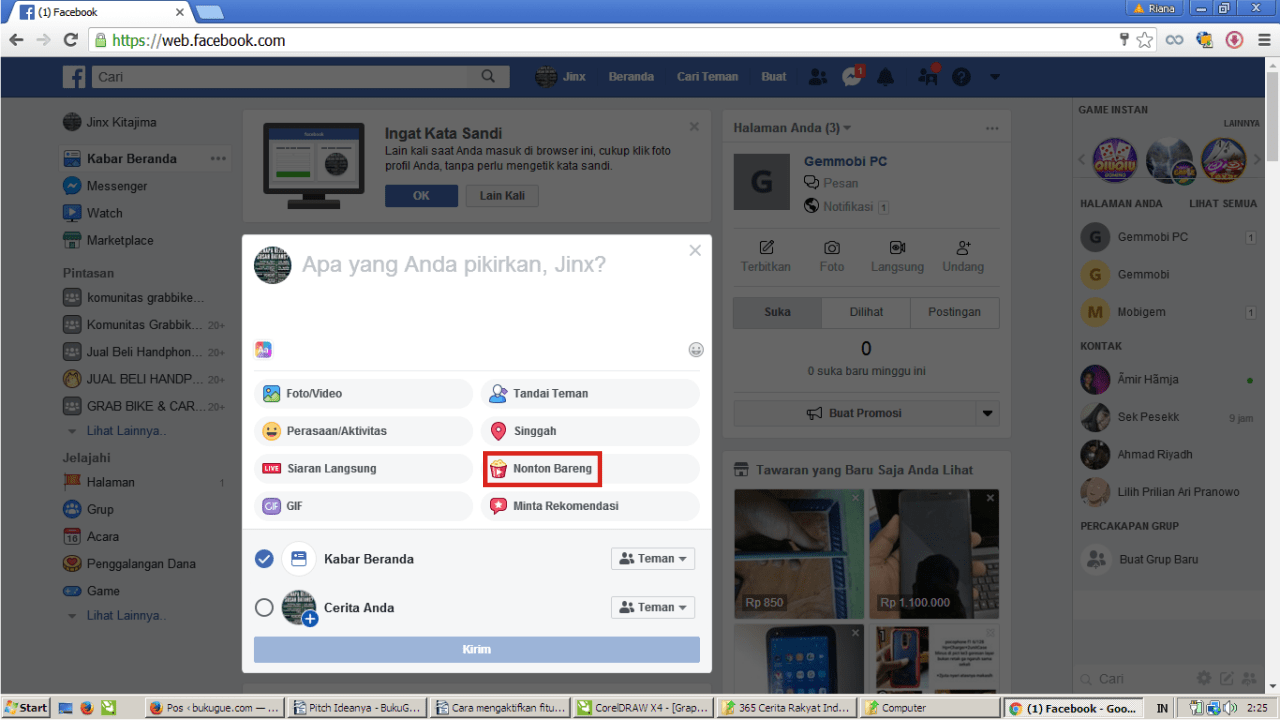Open Cari Teman in top navigation

tap(707, 77)
